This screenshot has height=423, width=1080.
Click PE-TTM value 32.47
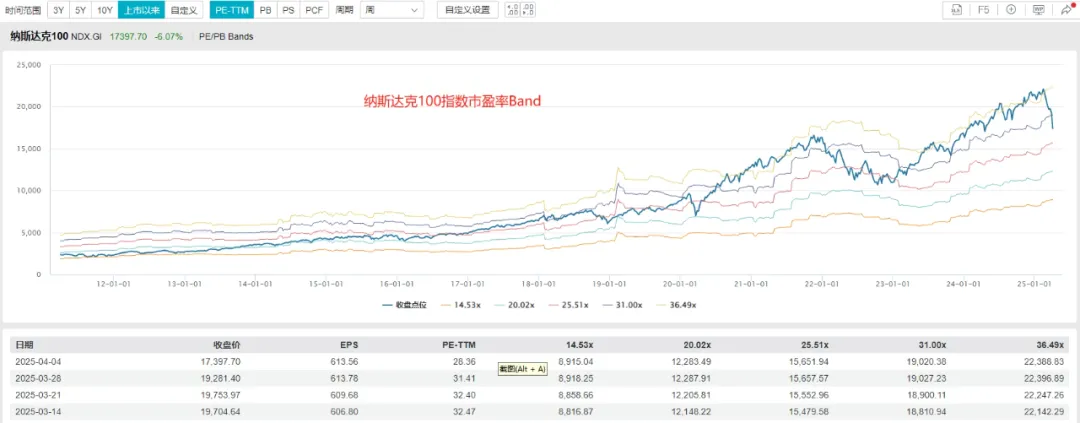point(466,414)
